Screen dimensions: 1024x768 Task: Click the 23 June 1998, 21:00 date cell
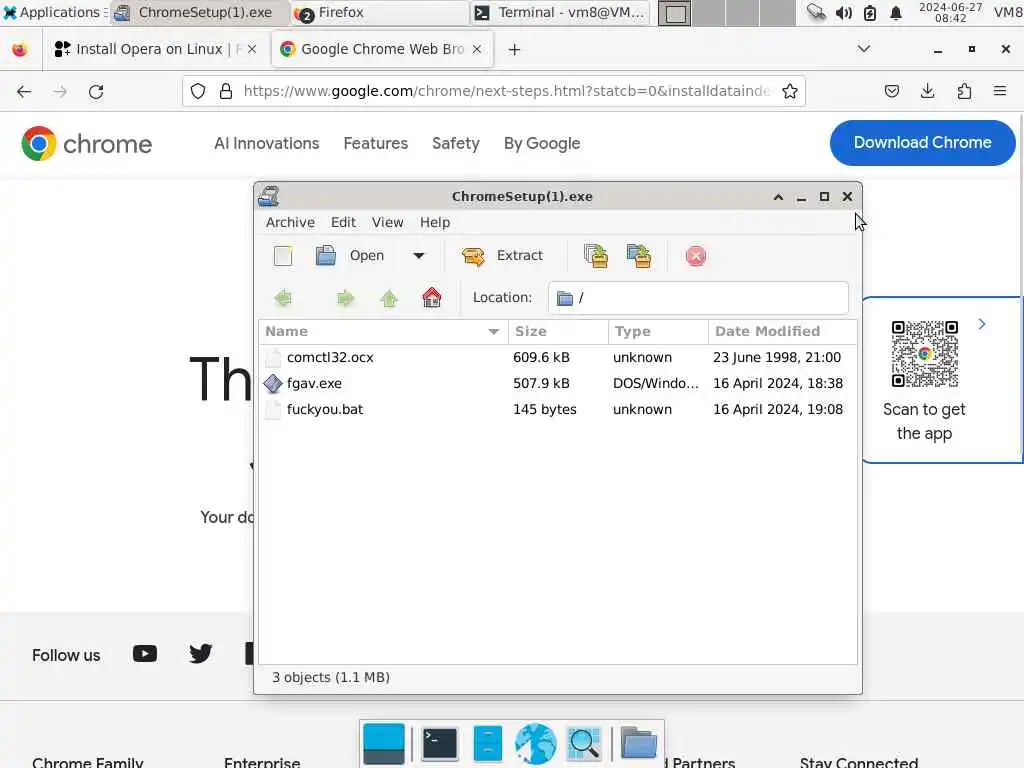click(x=776, y=357)
